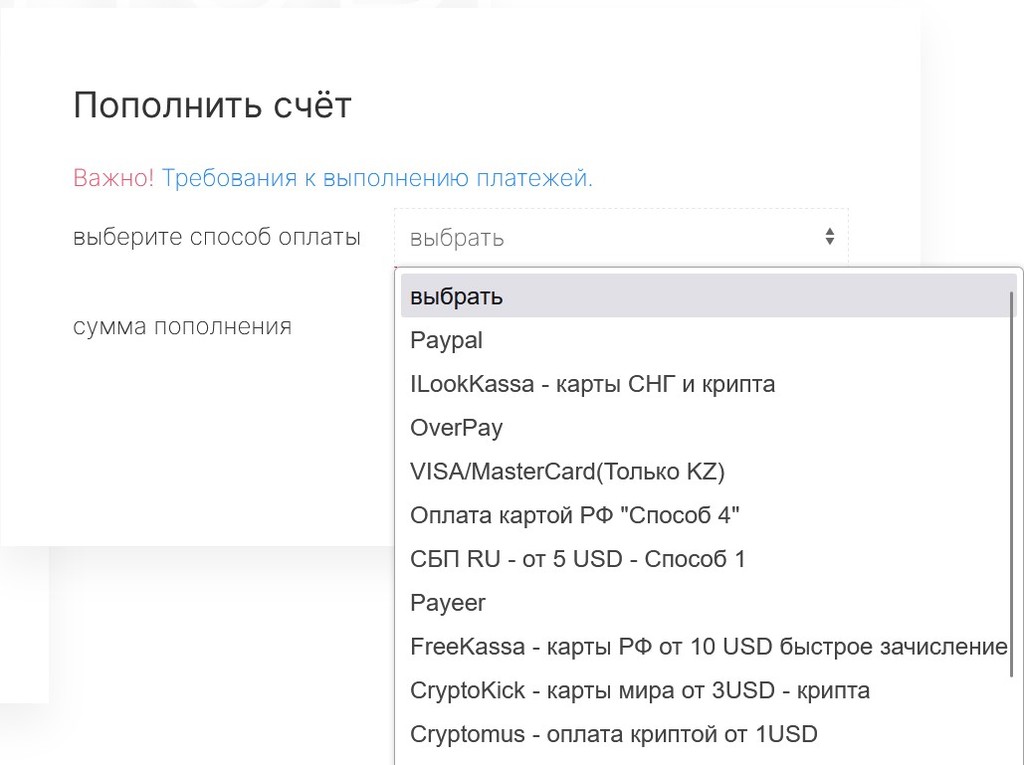Click the red 'Важно!' notice text
Image resolution: width=1024 pixels, height=765 pixels.
tap(113, 179)
